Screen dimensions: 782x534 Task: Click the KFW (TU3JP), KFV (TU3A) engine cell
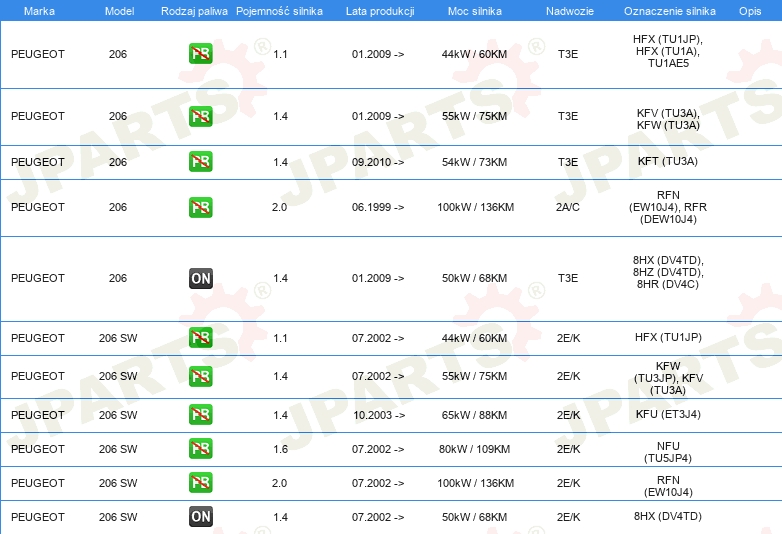pyautogui.click(x=668, y=378)
